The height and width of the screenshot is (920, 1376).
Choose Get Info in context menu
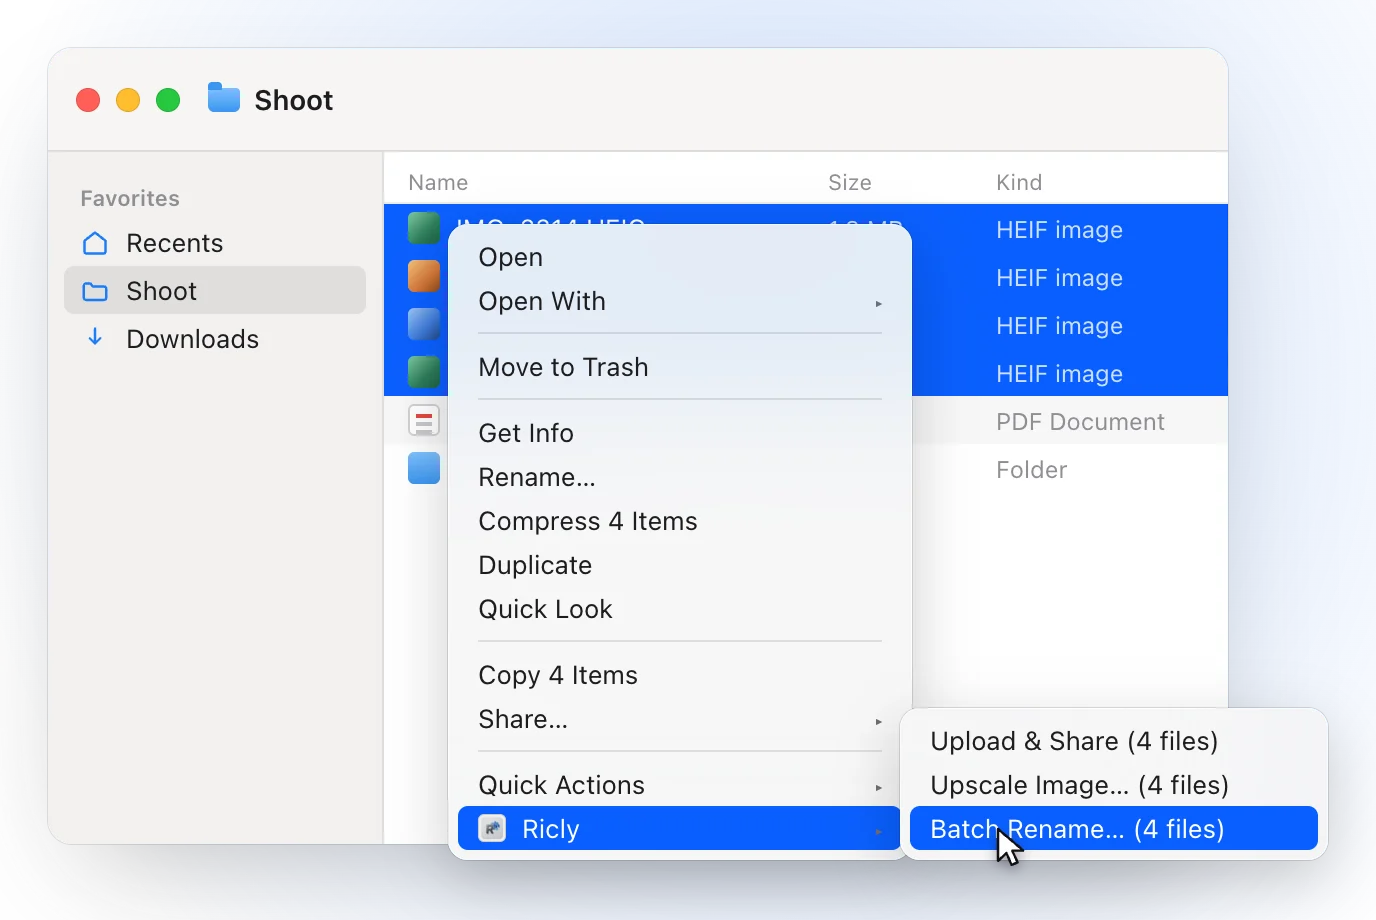pos(680,433)
